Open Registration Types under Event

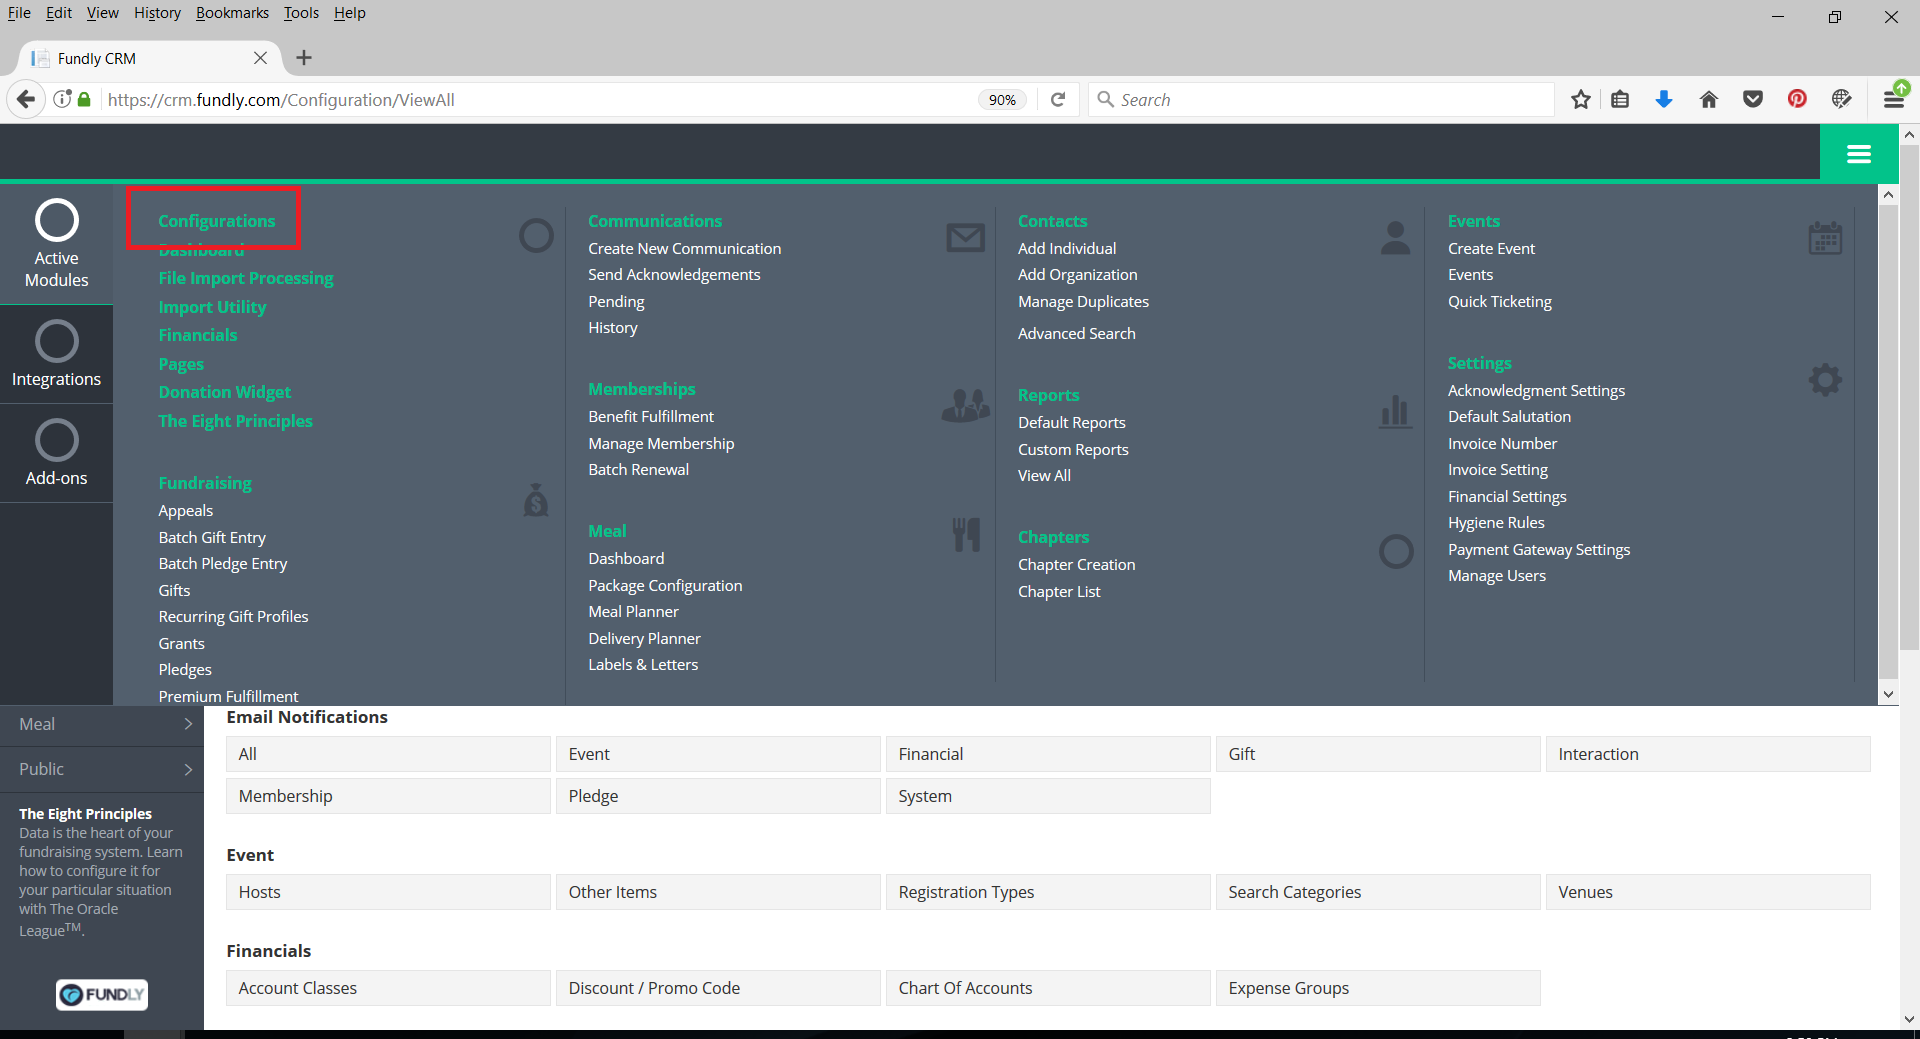pyautogui.click(x=1048, y=892)
